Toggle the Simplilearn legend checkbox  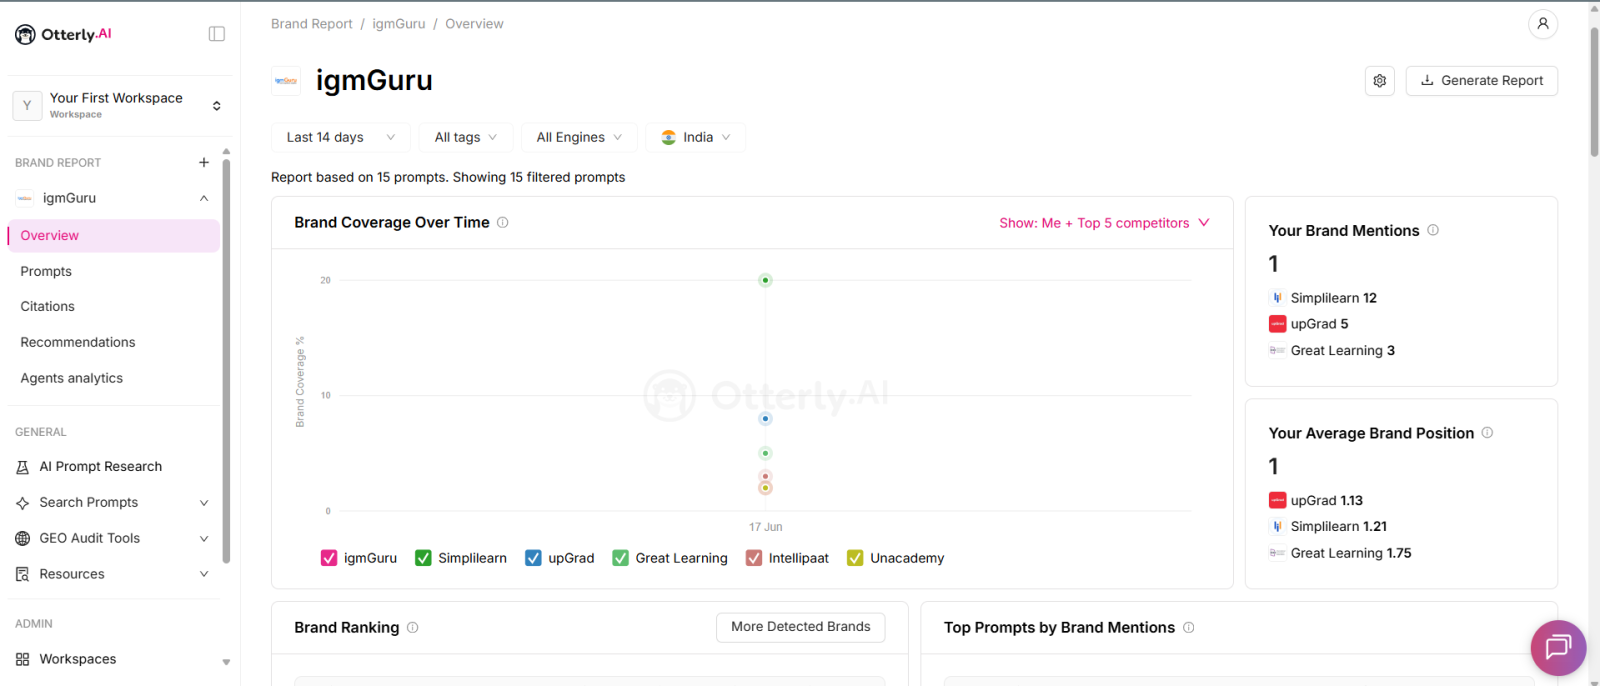423,558
